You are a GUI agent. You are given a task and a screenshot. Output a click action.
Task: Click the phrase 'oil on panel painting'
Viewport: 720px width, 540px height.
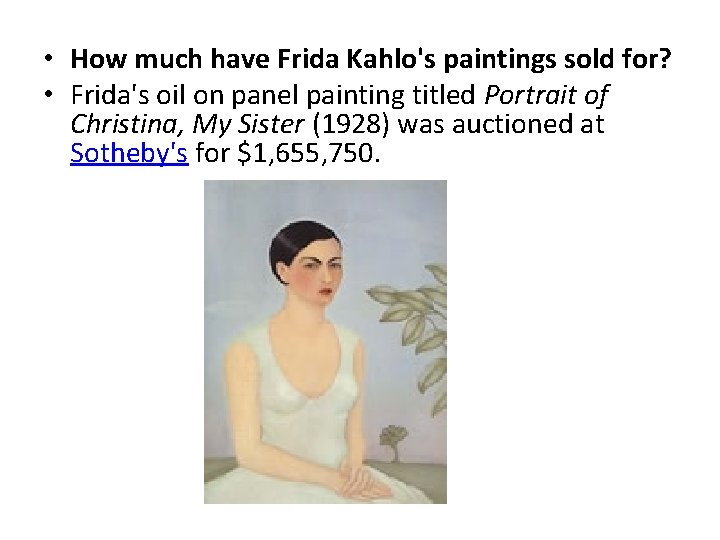tap(279, 94)
